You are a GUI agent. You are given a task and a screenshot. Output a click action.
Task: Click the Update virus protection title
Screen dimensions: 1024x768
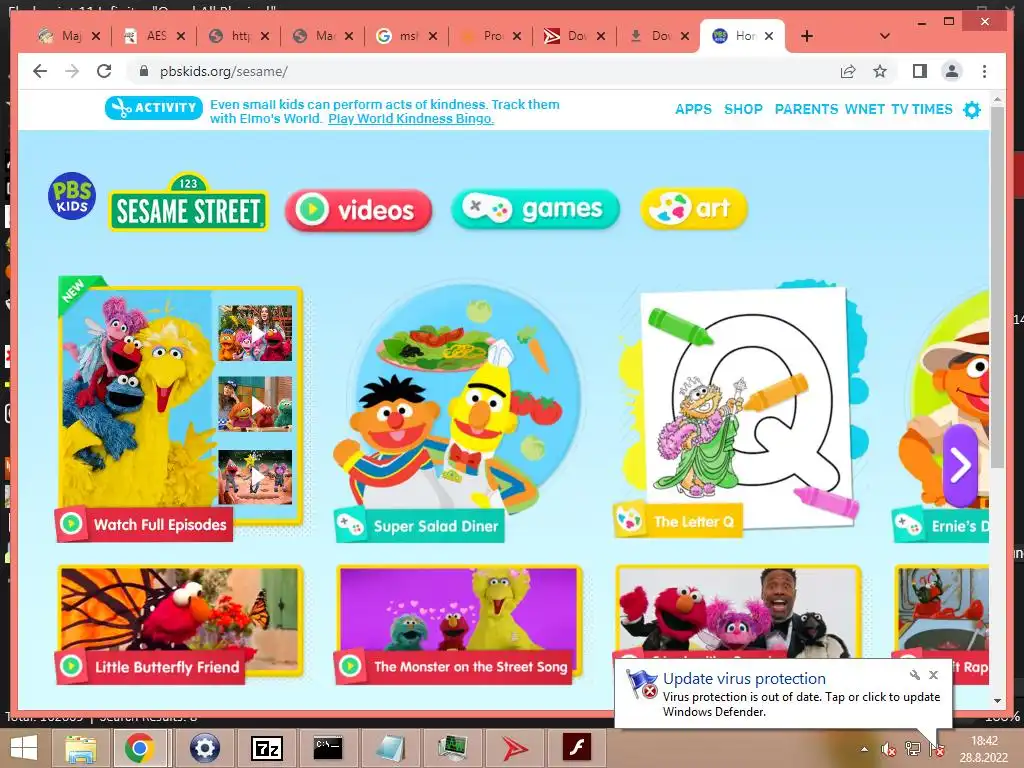point(744,679)
